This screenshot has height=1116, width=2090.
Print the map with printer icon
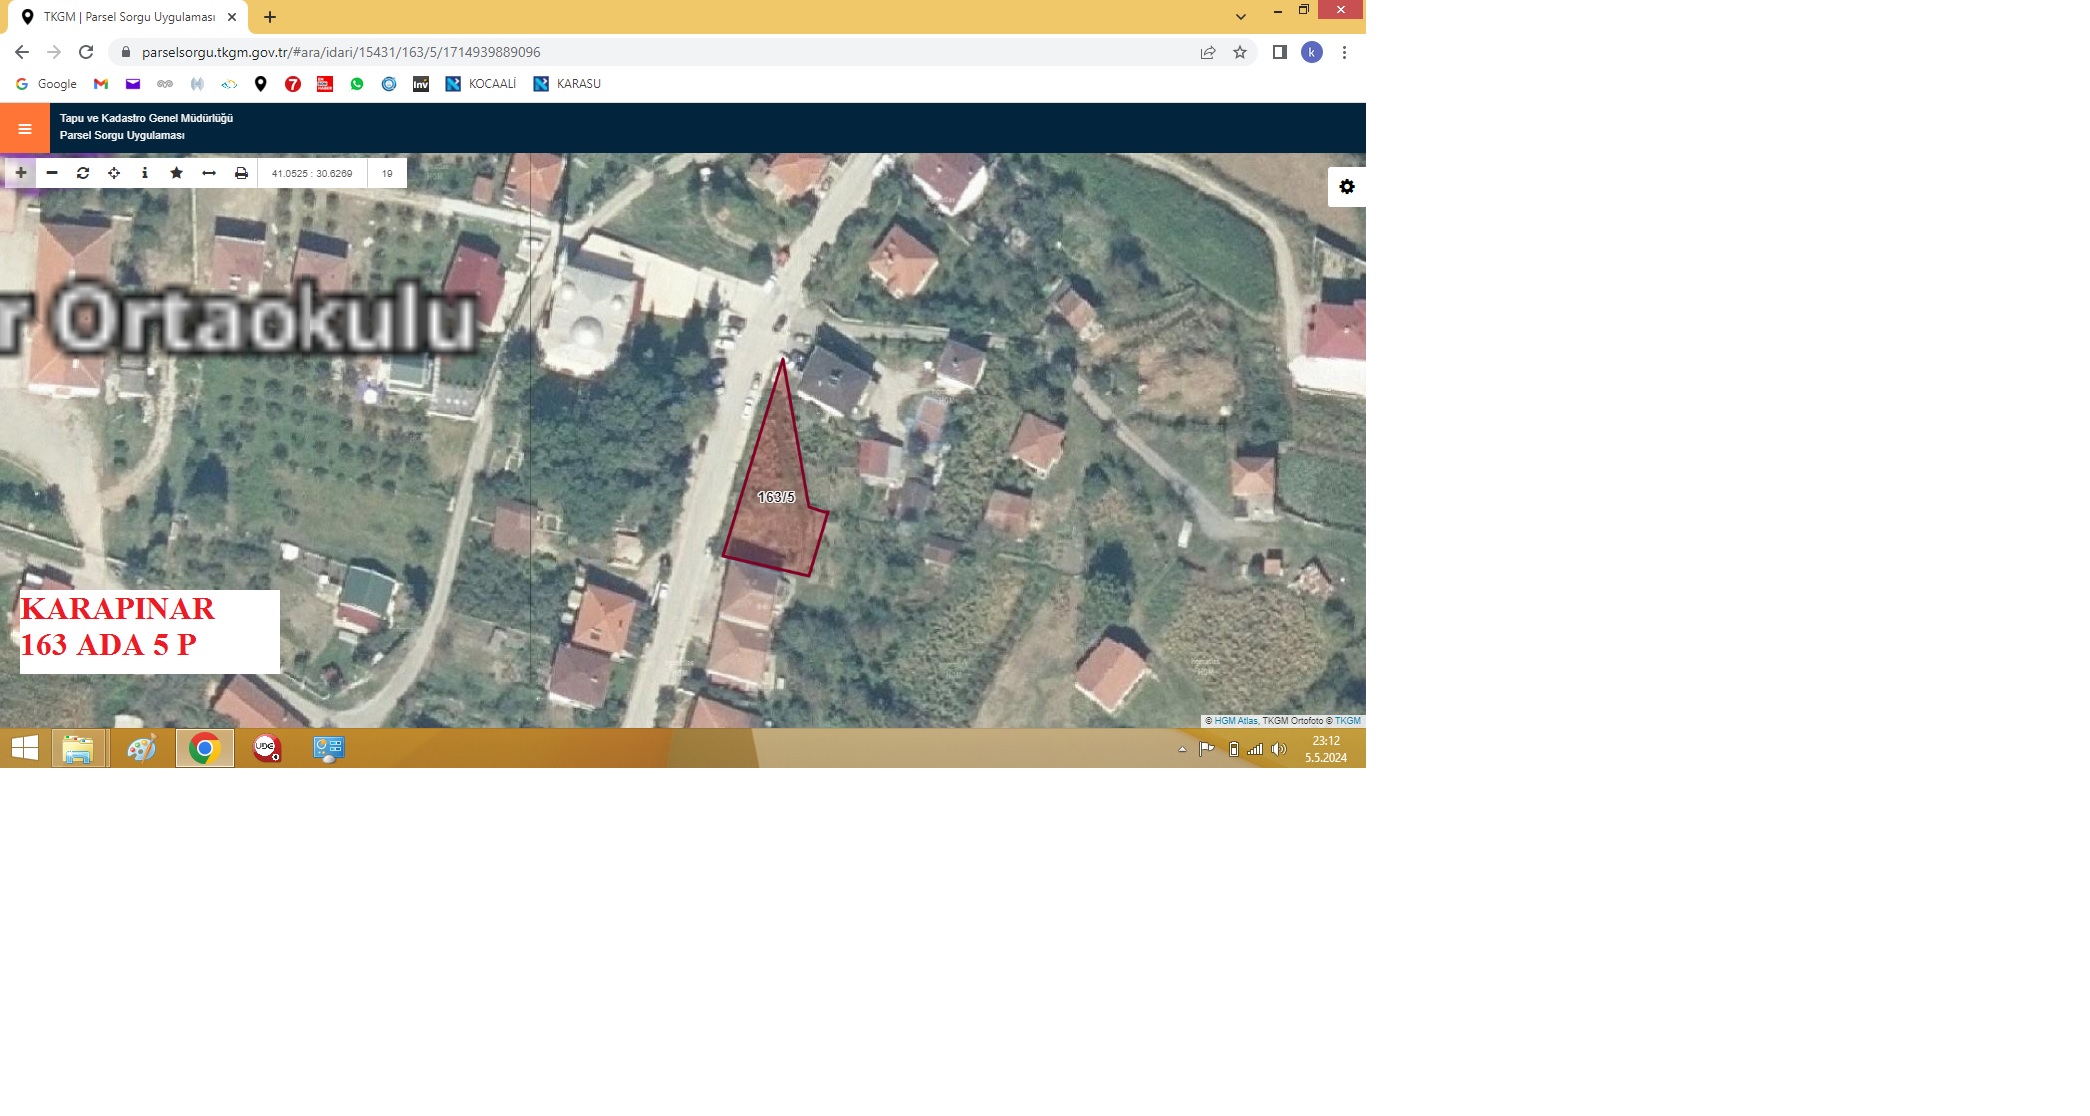[x=241, y=173]
